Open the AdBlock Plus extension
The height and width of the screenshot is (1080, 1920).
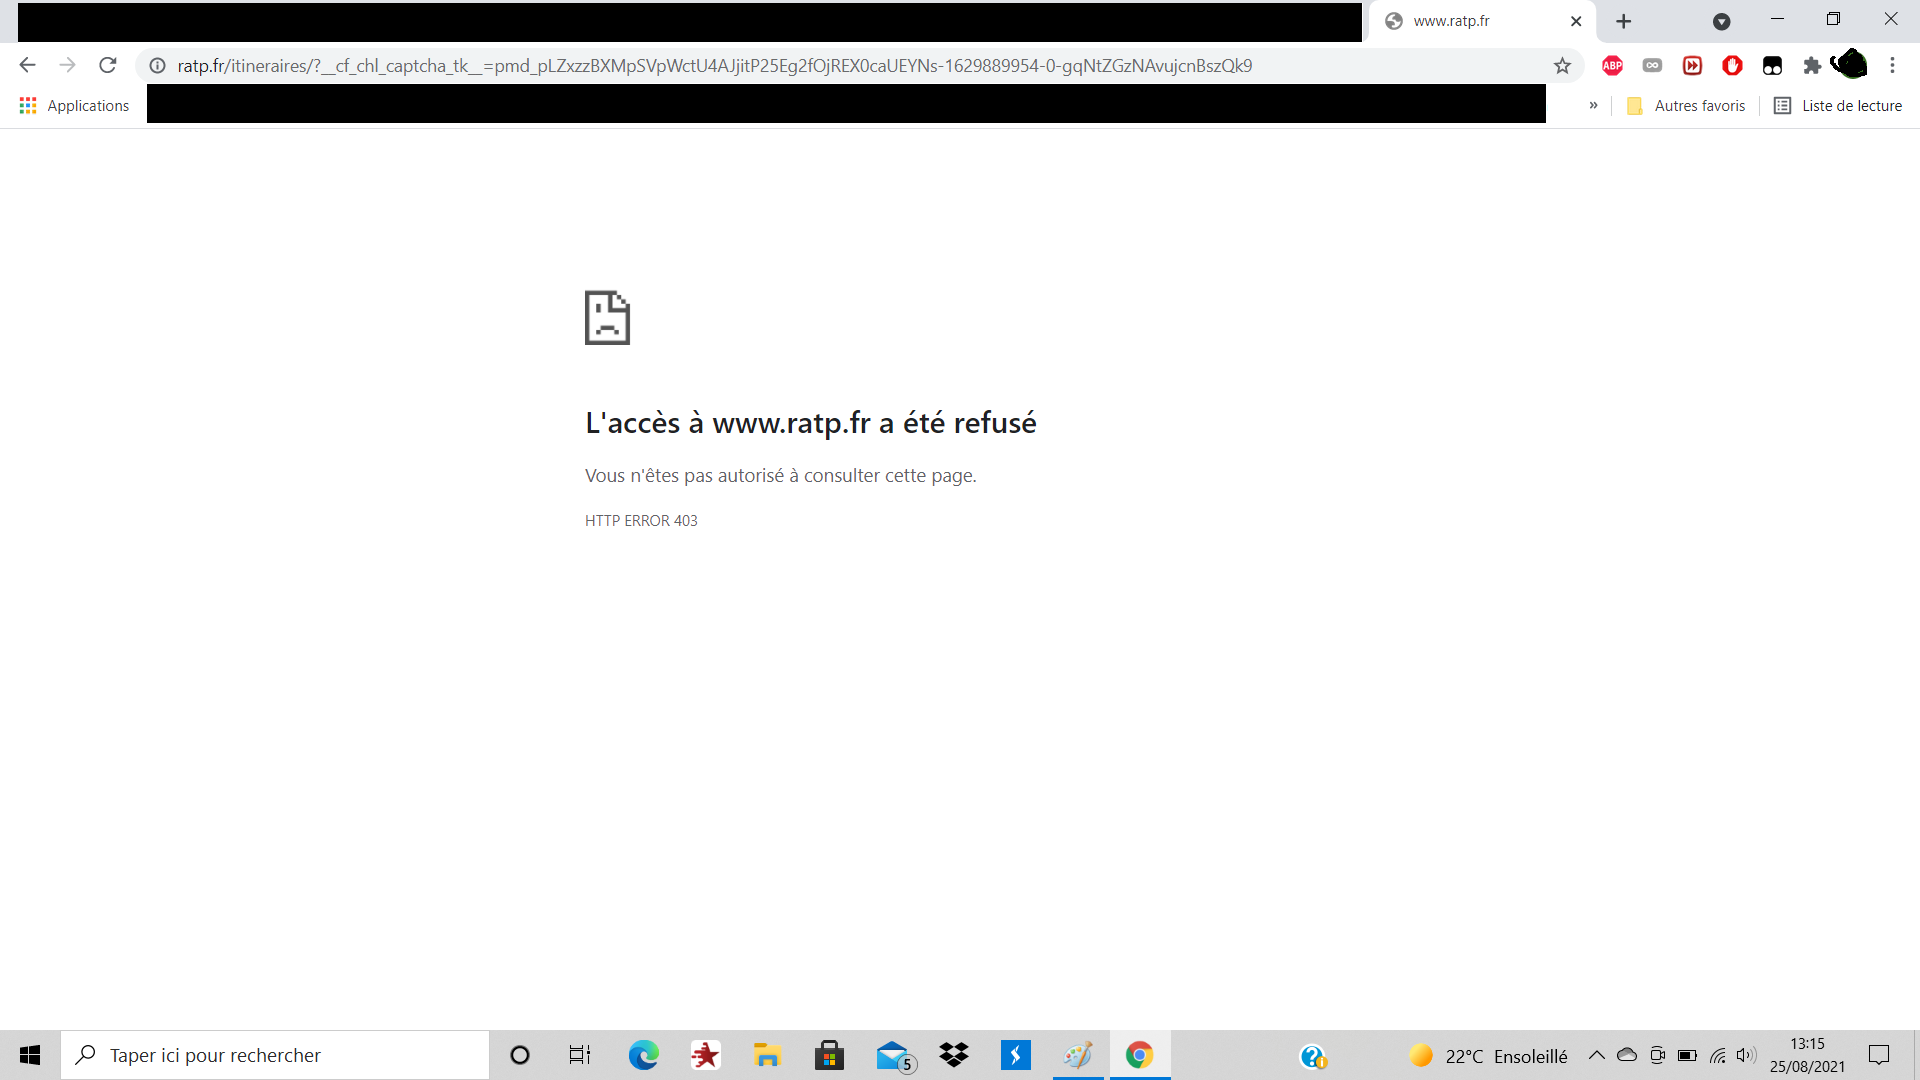[1612, 66]
